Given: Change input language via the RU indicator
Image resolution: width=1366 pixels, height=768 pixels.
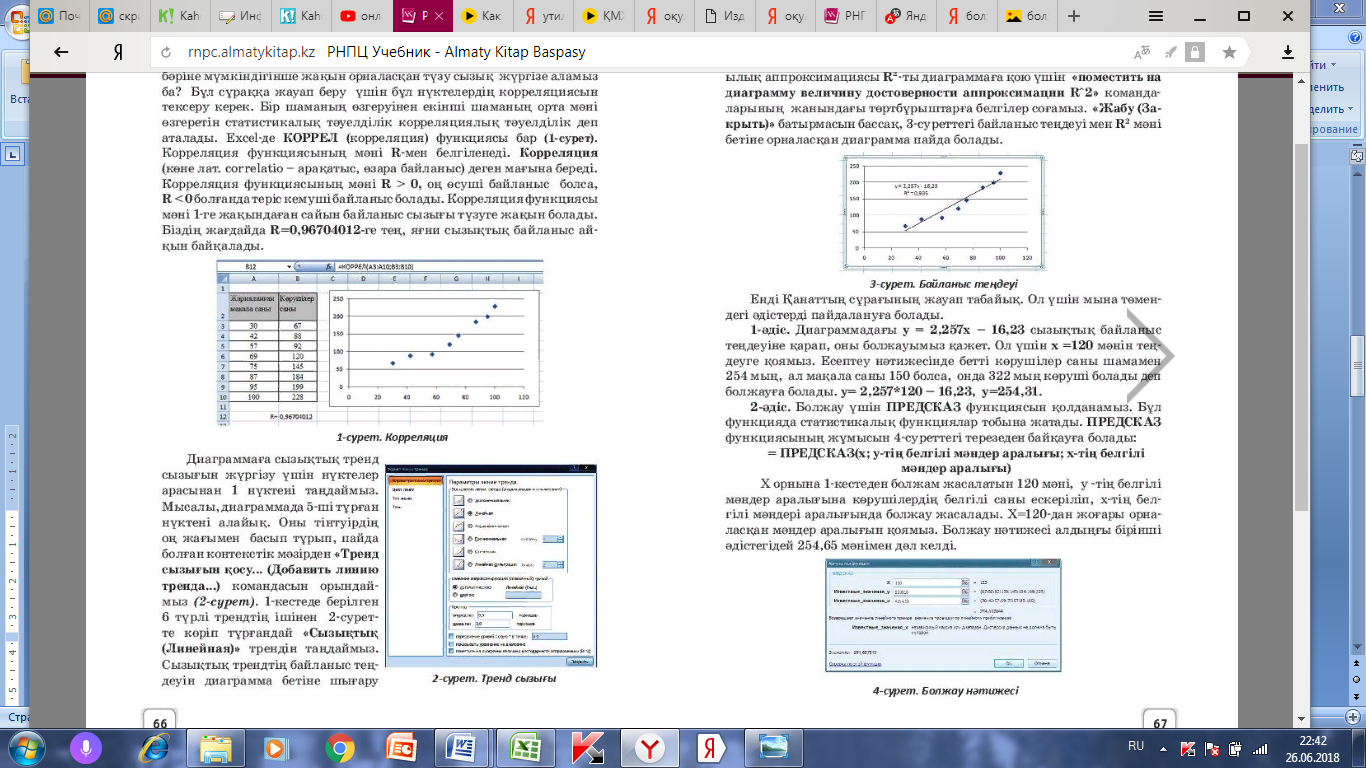Looking at the screenshot, I should (x=1136, y=747).
